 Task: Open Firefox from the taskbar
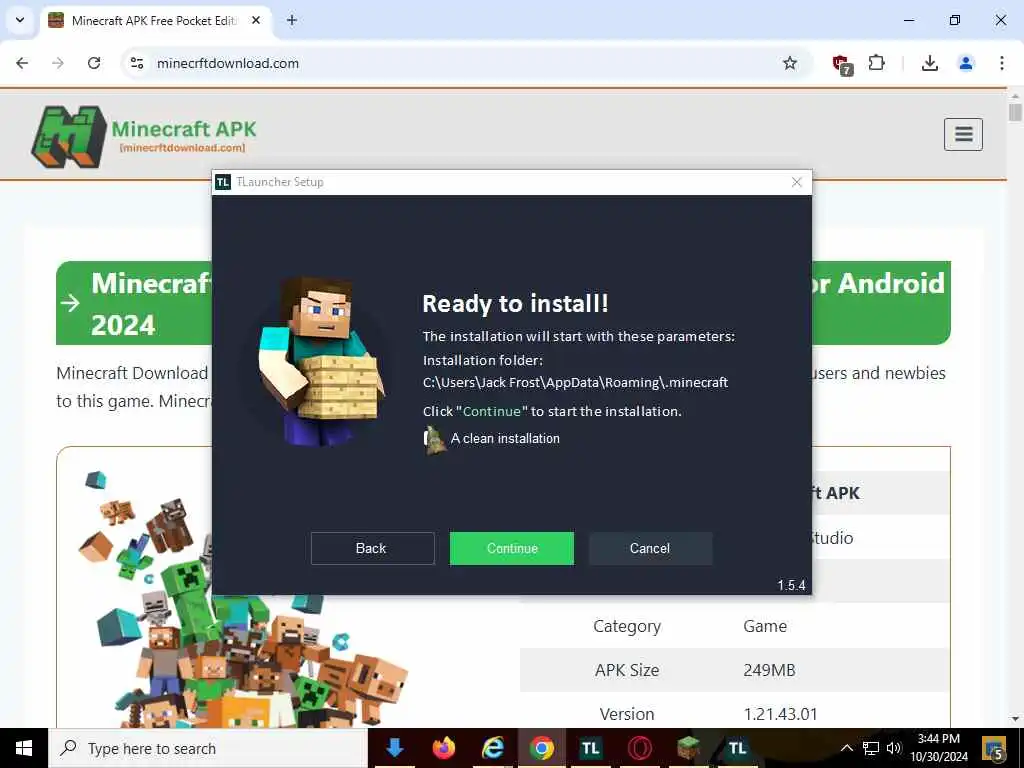coord(443,748)
